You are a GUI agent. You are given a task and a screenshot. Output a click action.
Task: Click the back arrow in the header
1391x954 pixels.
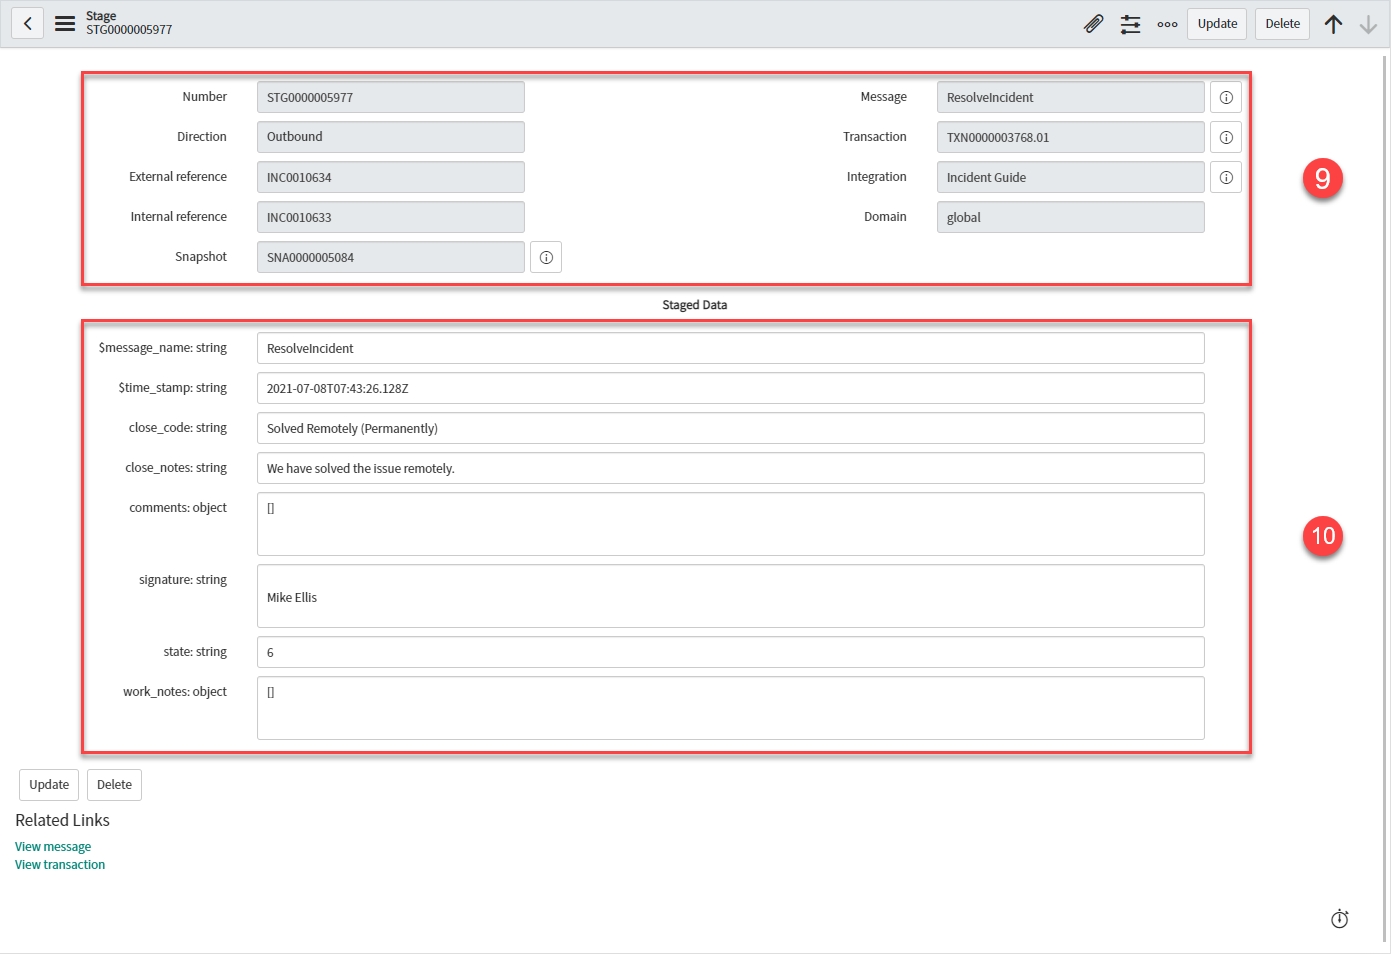pyautogui.click(x=27, y=23)
